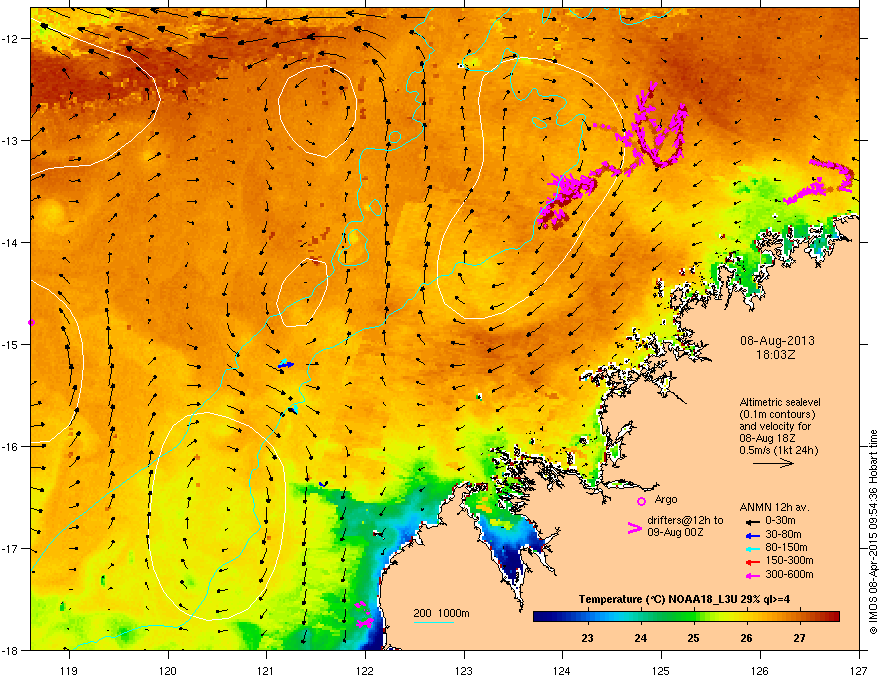
Task: Select the black 0-30m arrow legend marker
Action: click(x=752, y=521)
